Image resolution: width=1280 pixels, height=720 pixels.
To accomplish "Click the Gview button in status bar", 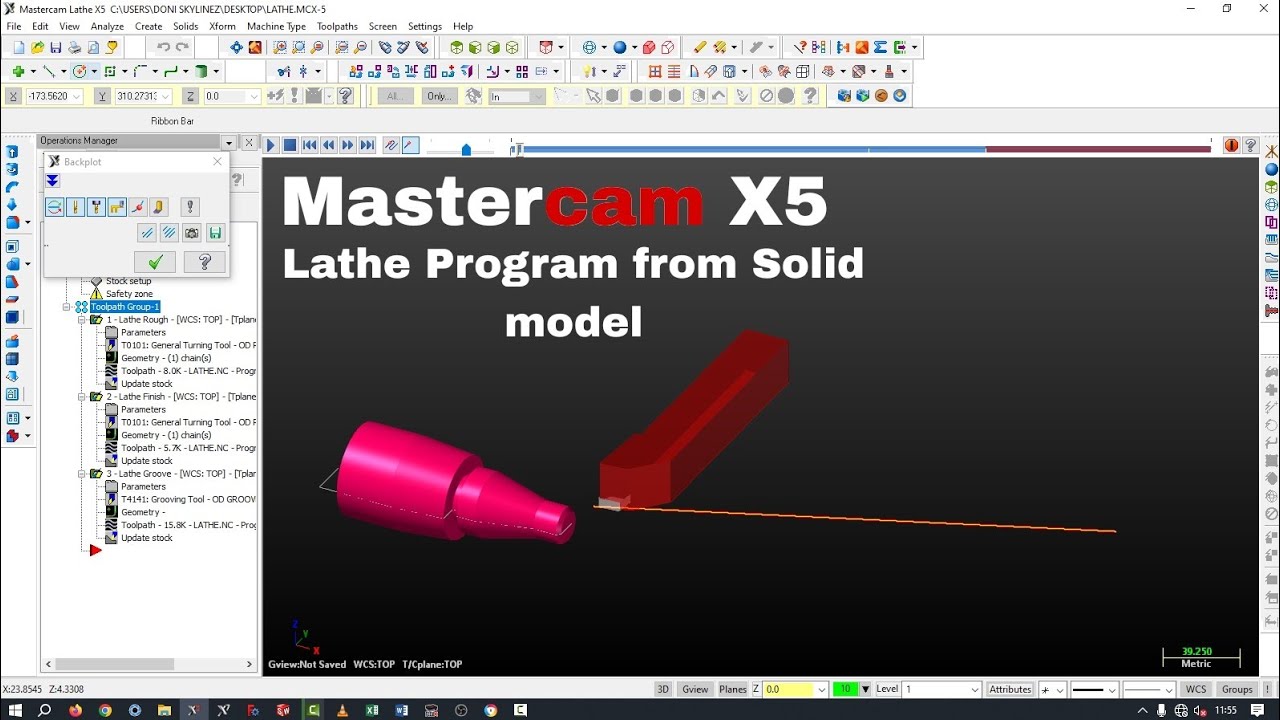I will pos(695,689).
